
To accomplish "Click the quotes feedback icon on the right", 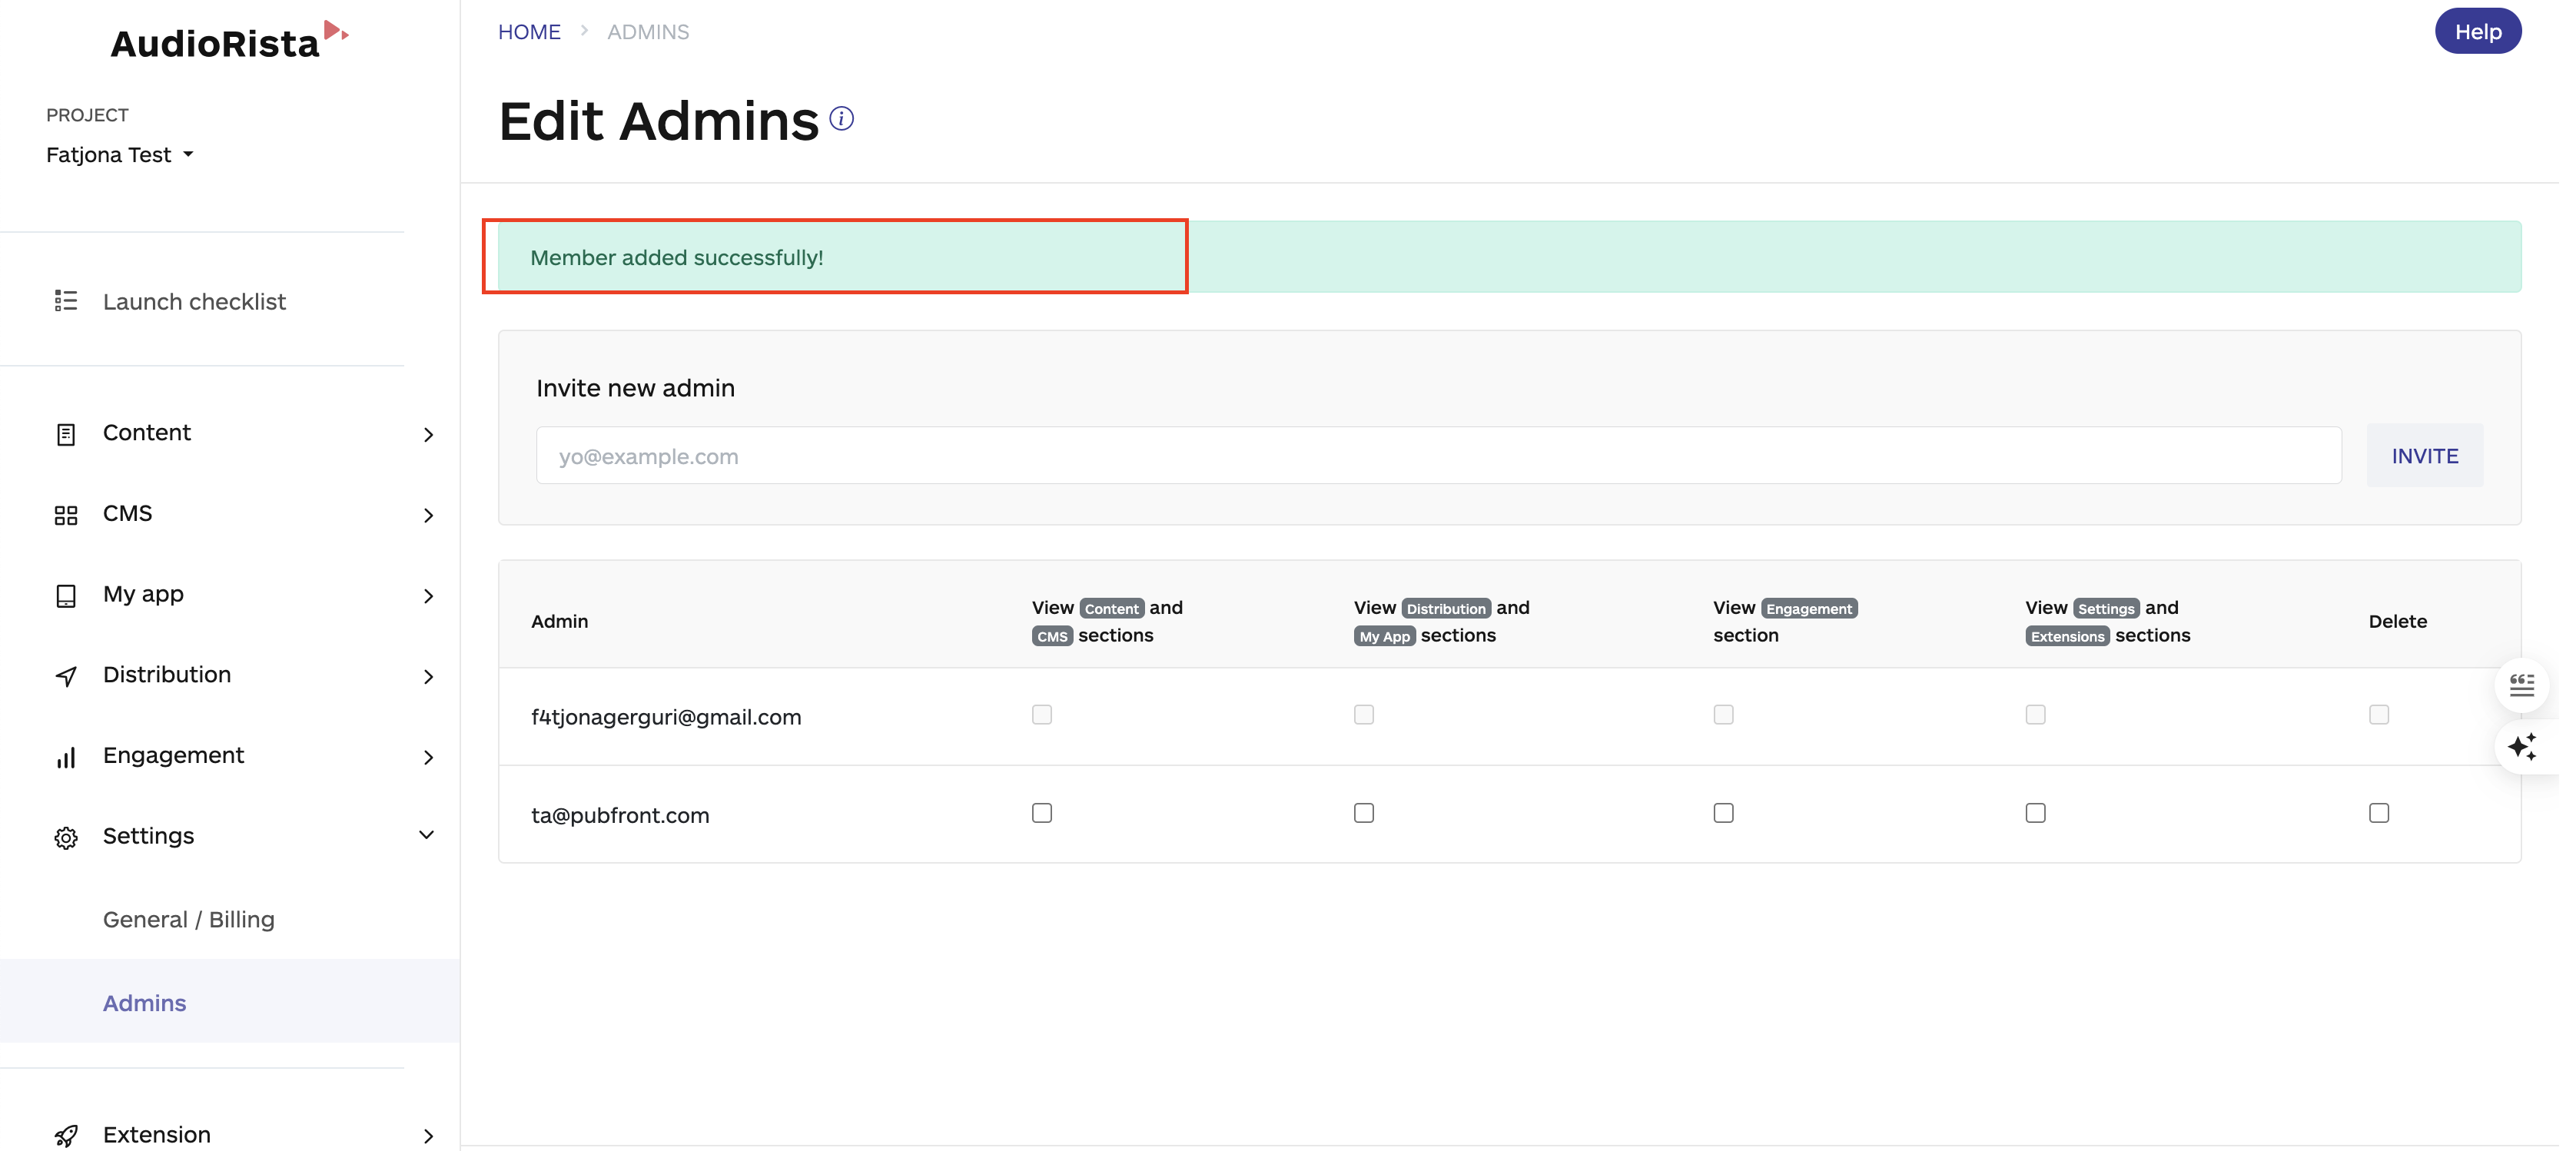I will pos(2522,685).
